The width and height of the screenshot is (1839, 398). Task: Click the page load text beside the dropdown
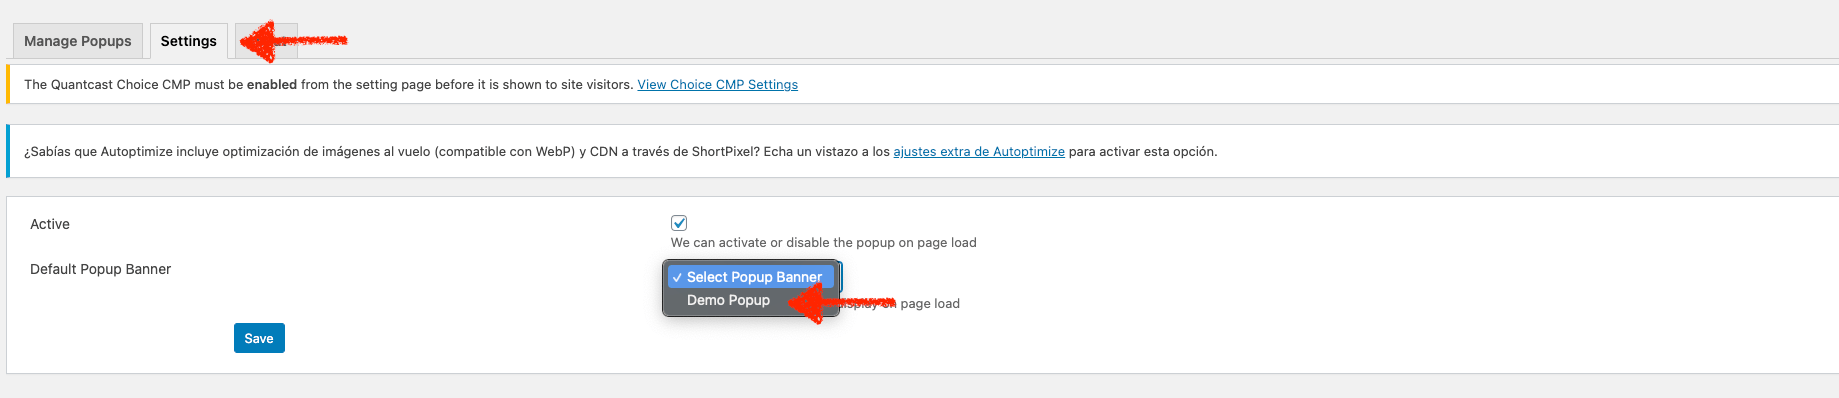pos(930,304)
